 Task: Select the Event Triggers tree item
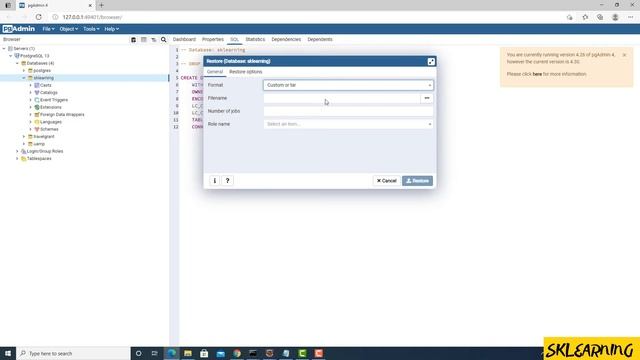[x=54, y=100]
